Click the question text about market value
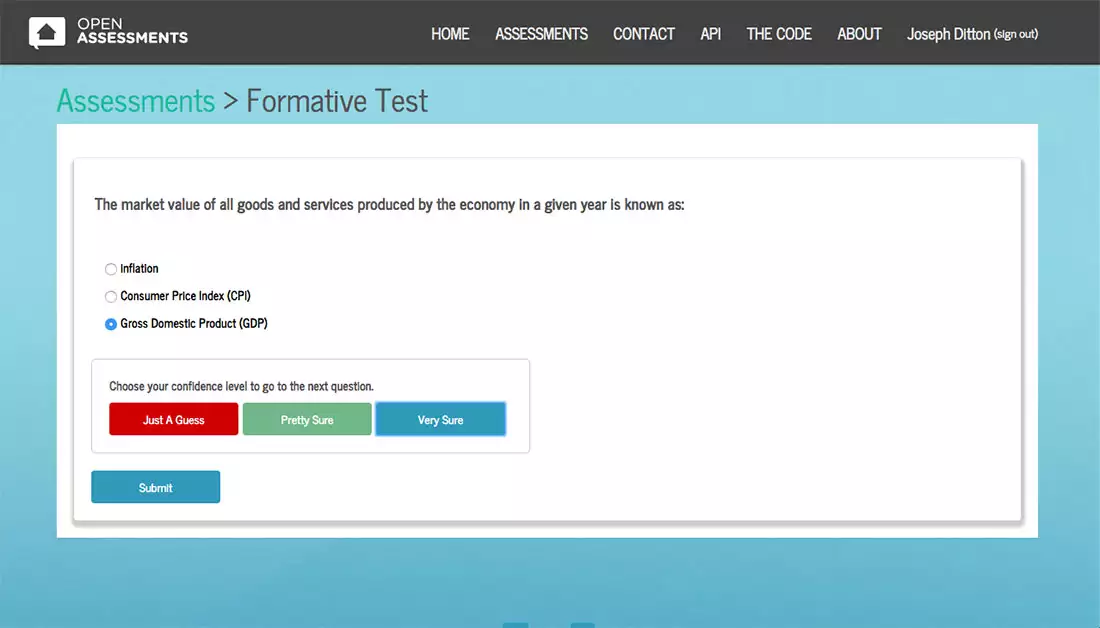This screenshot has height=628, width=1100. click(x=389, y=205)
